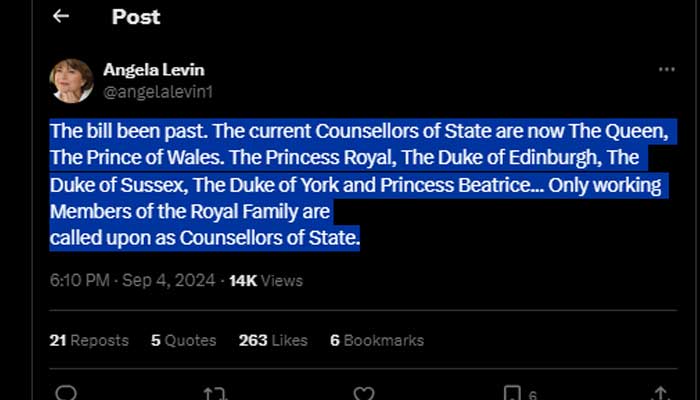The height and width of the screenshot is (400, 700).
Task: Go back using the left arrow
Action: [x=61, y=17]
